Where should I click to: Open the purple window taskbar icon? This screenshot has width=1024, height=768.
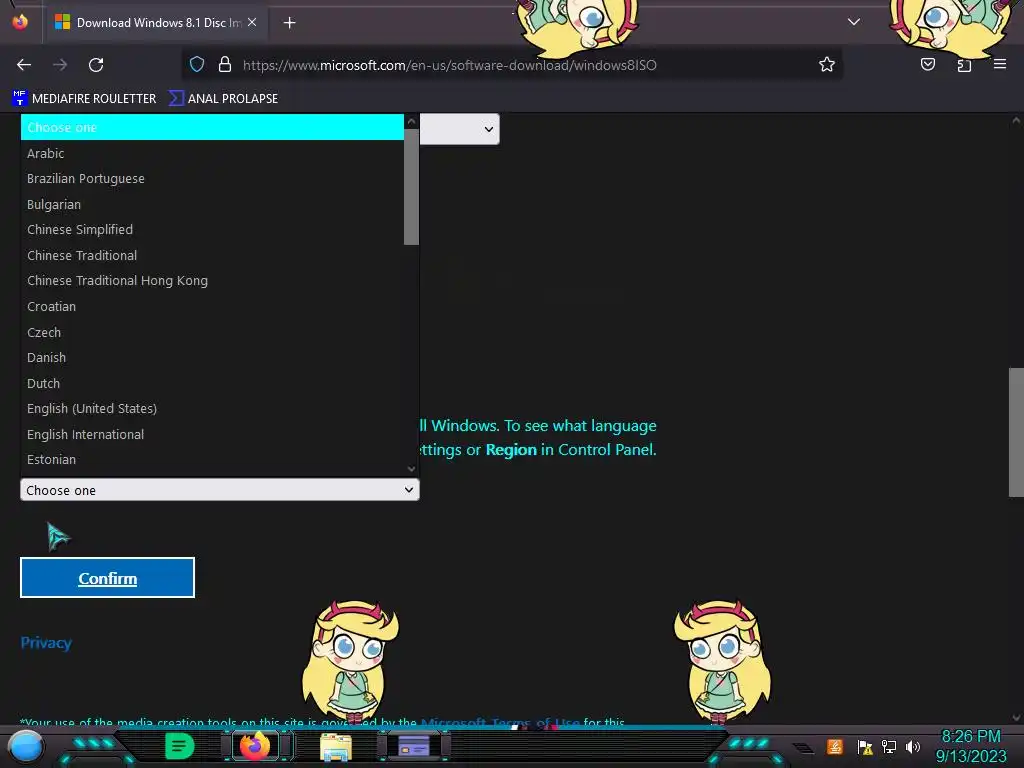tap(414, 746)
